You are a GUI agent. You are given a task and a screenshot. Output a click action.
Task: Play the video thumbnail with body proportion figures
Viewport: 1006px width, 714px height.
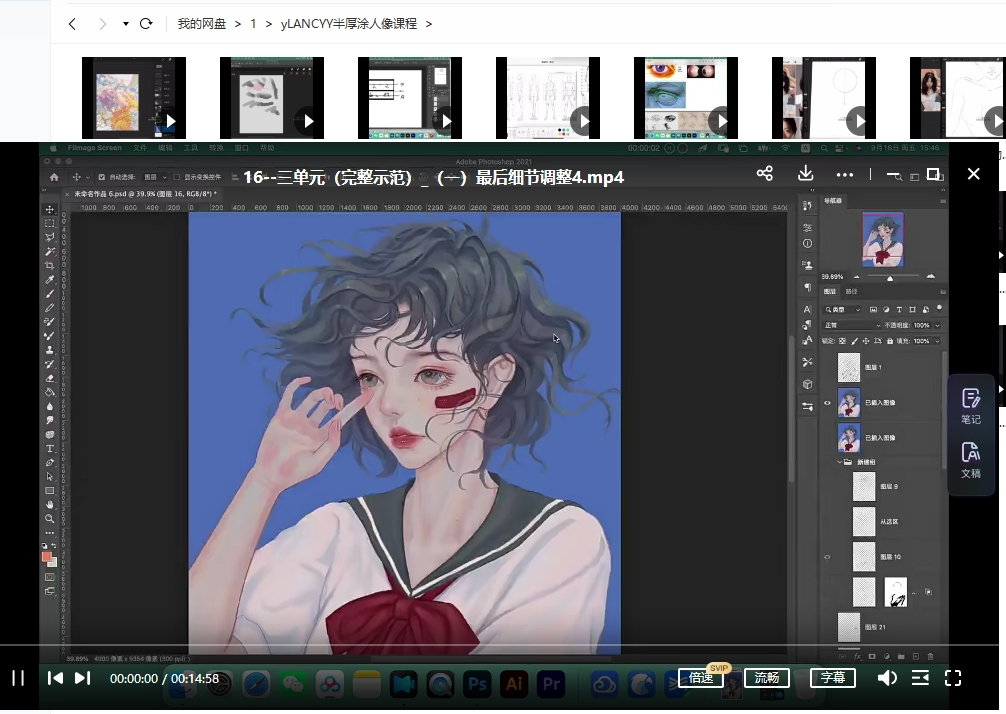click(548, 98)
